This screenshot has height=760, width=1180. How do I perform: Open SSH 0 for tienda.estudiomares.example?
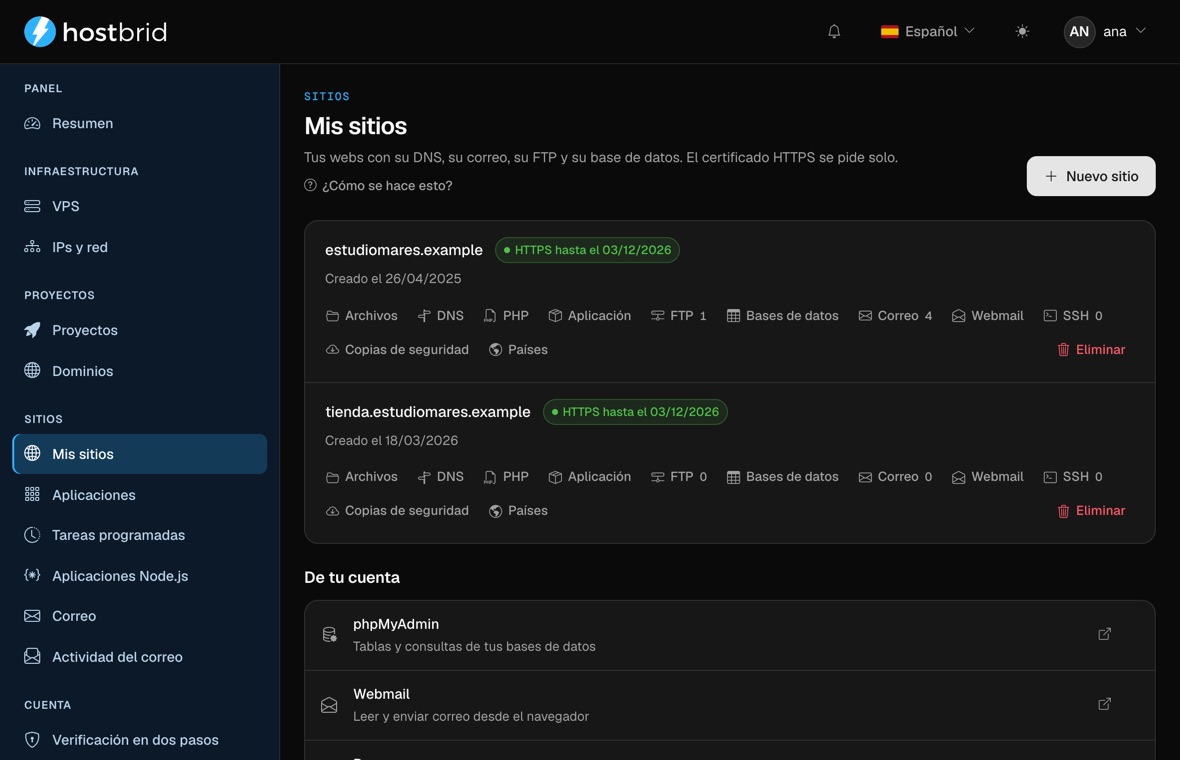(x=1073, y=476)
